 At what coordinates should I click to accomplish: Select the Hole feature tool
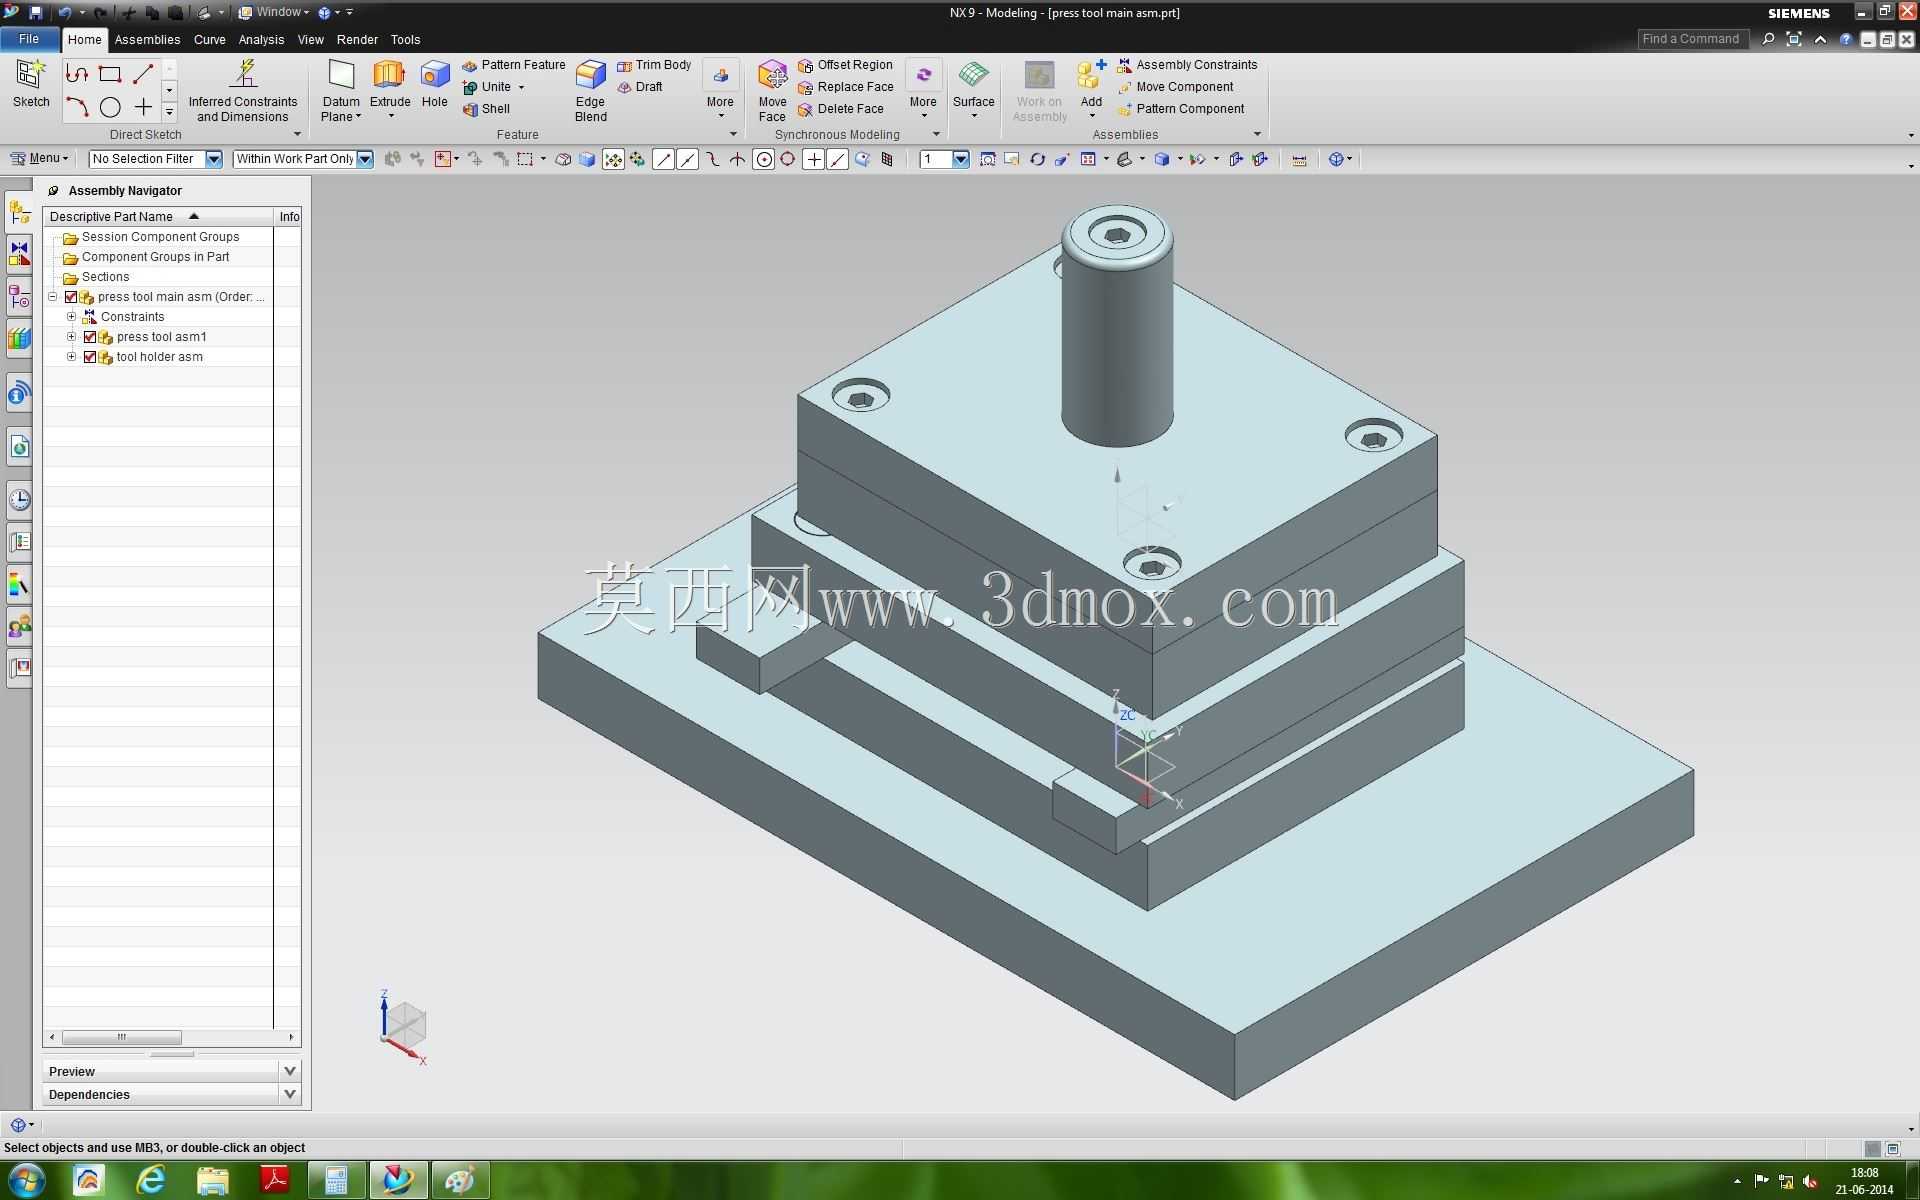(x=434, y=84)
